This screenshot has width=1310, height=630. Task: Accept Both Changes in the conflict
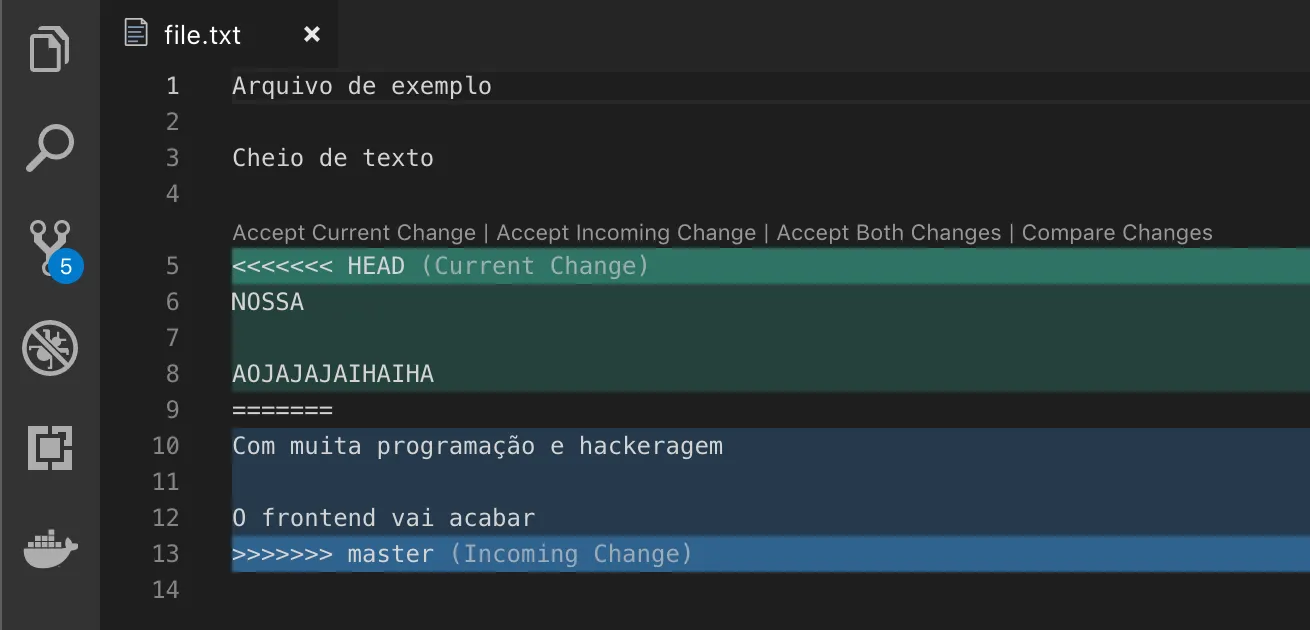[888, 232]
